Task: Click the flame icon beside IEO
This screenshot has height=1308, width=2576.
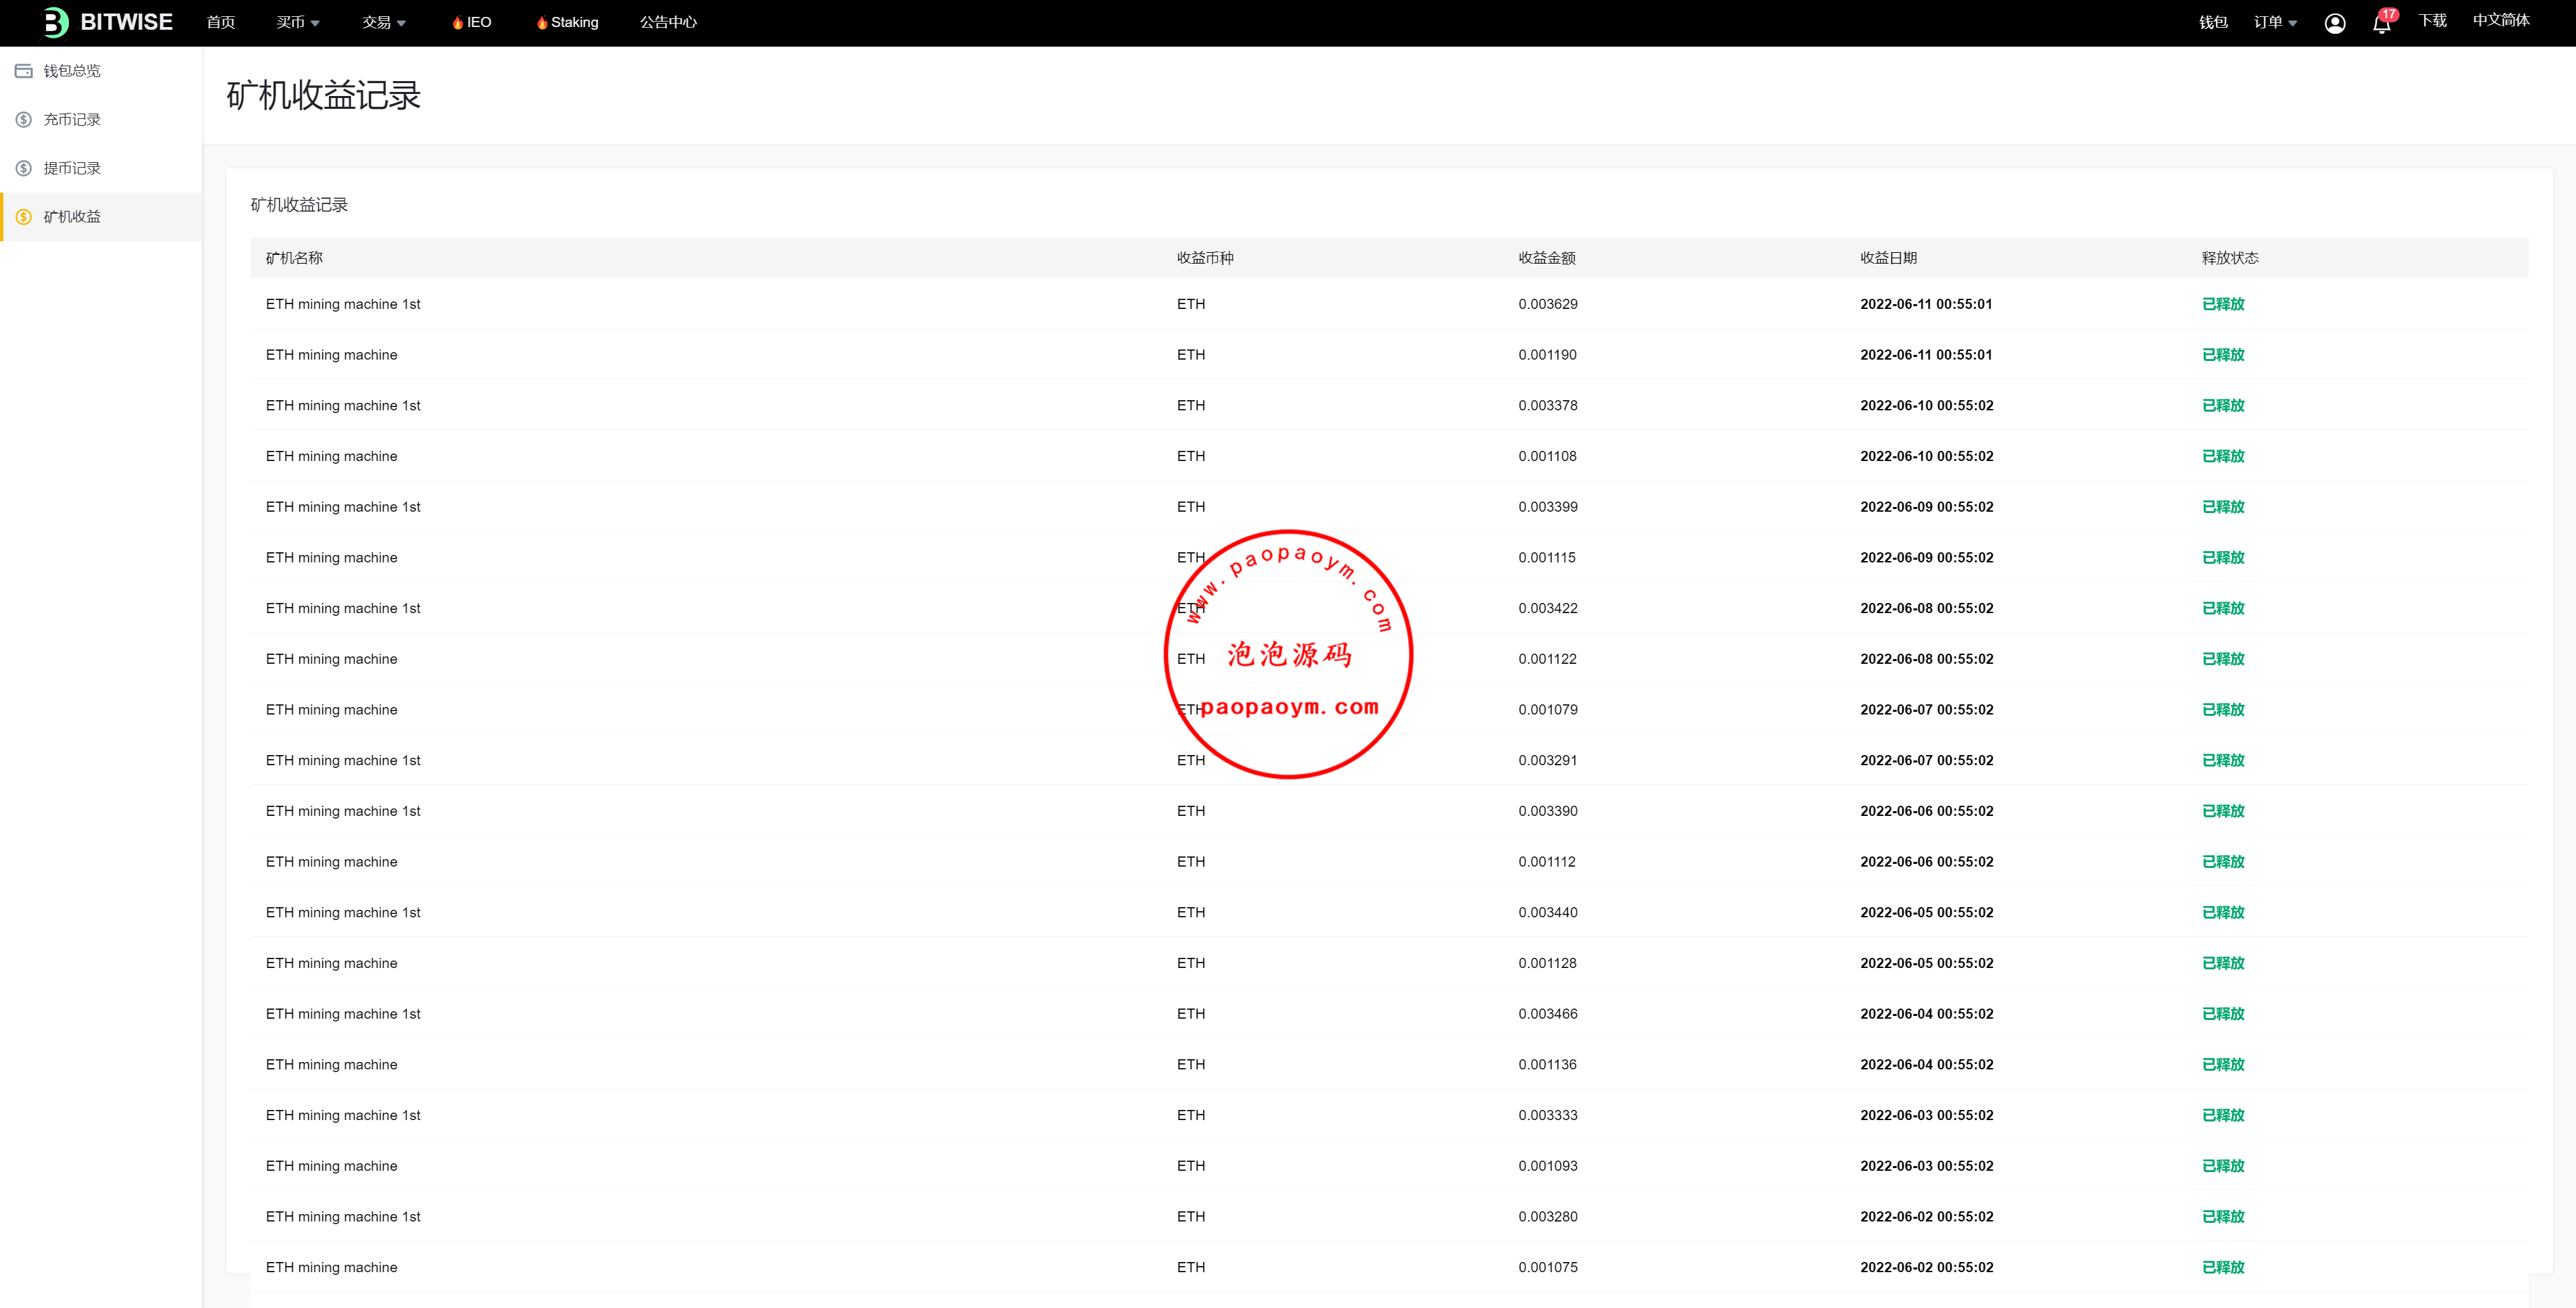Action: point(457,23)
